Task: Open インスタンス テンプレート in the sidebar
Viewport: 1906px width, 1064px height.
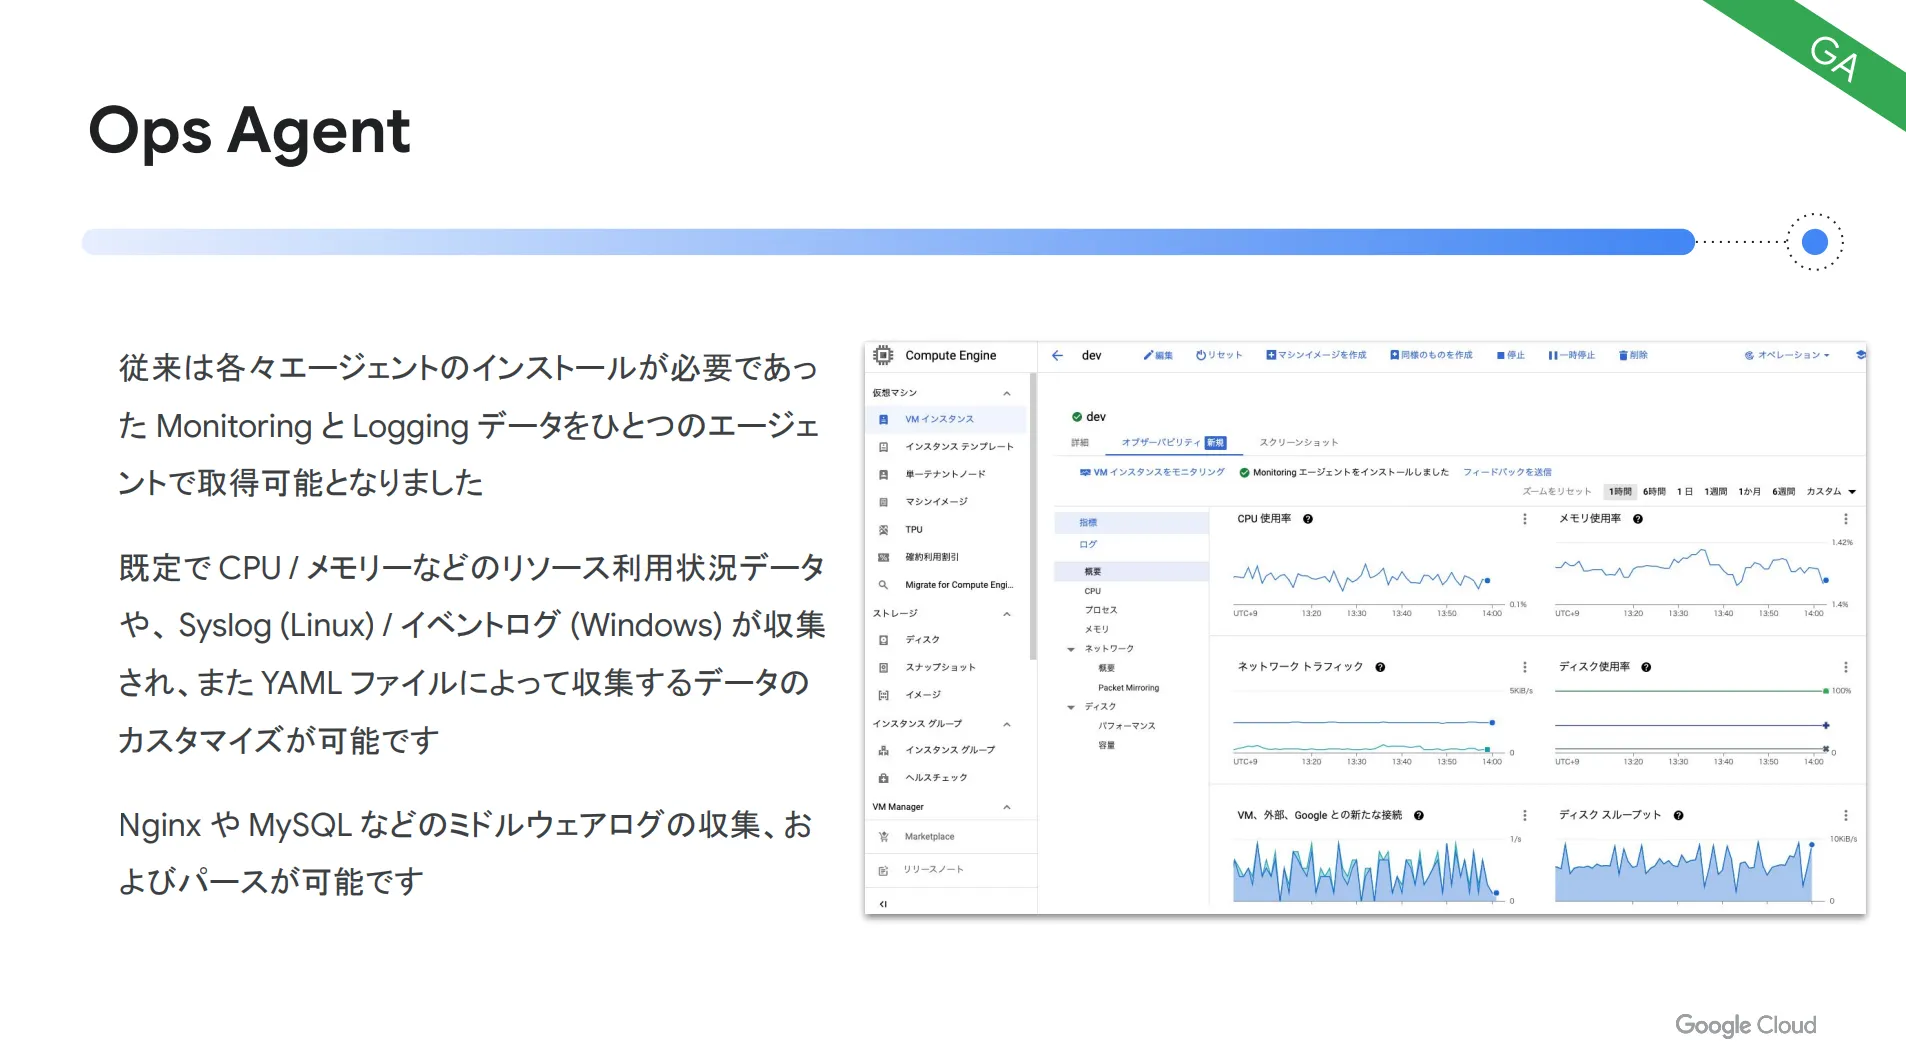Action: [947, 447]
